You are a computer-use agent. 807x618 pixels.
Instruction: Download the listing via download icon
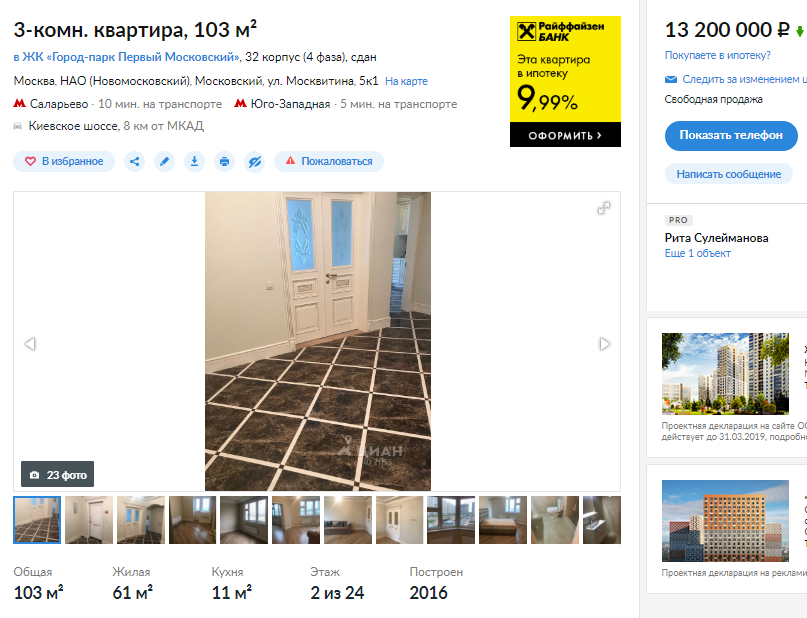pyautogui.click(x=195, y=162)
